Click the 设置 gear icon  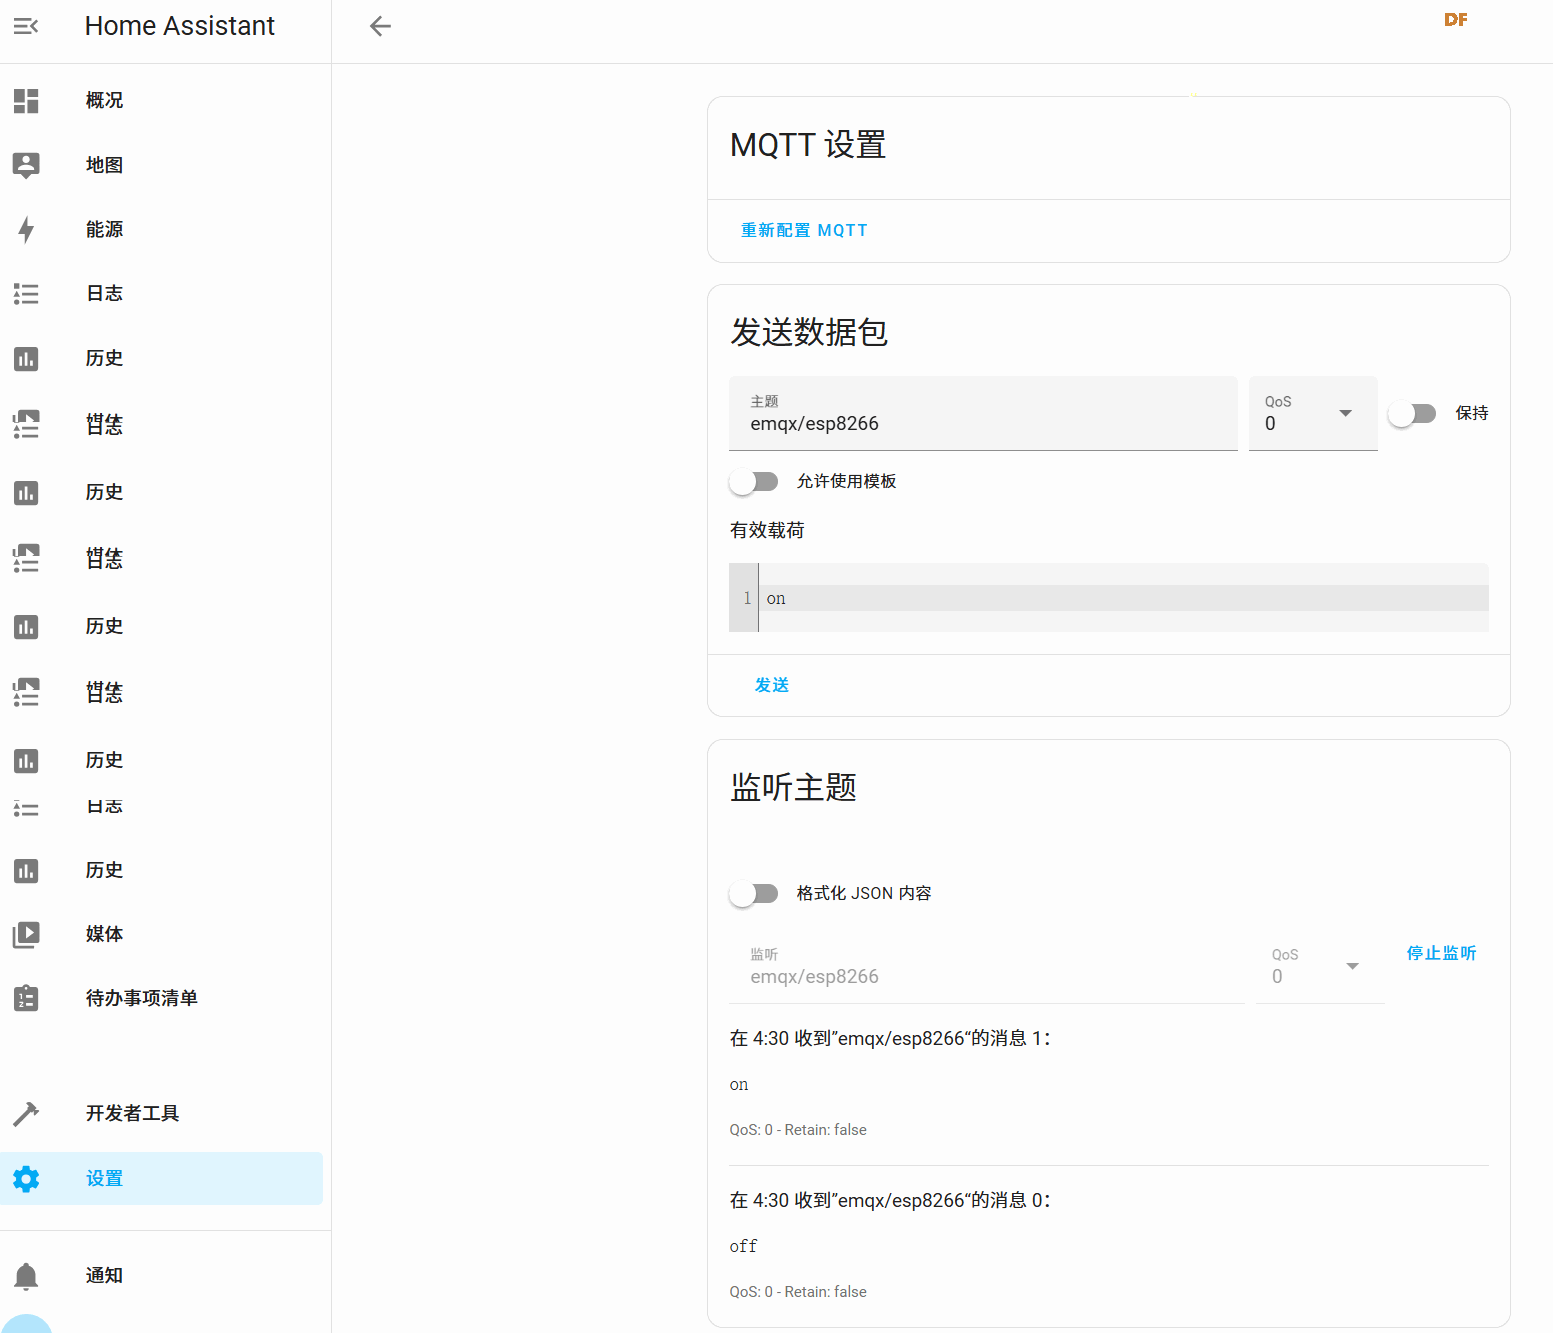click(x=26, y=1178)
